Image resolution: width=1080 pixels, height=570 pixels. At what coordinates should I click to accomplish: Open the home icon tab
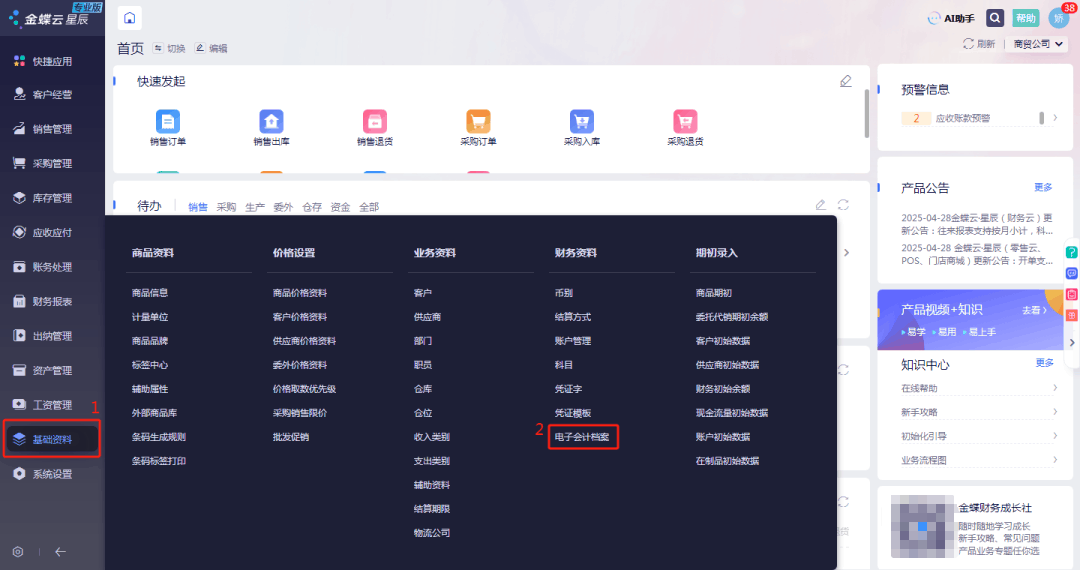[130, 18]
